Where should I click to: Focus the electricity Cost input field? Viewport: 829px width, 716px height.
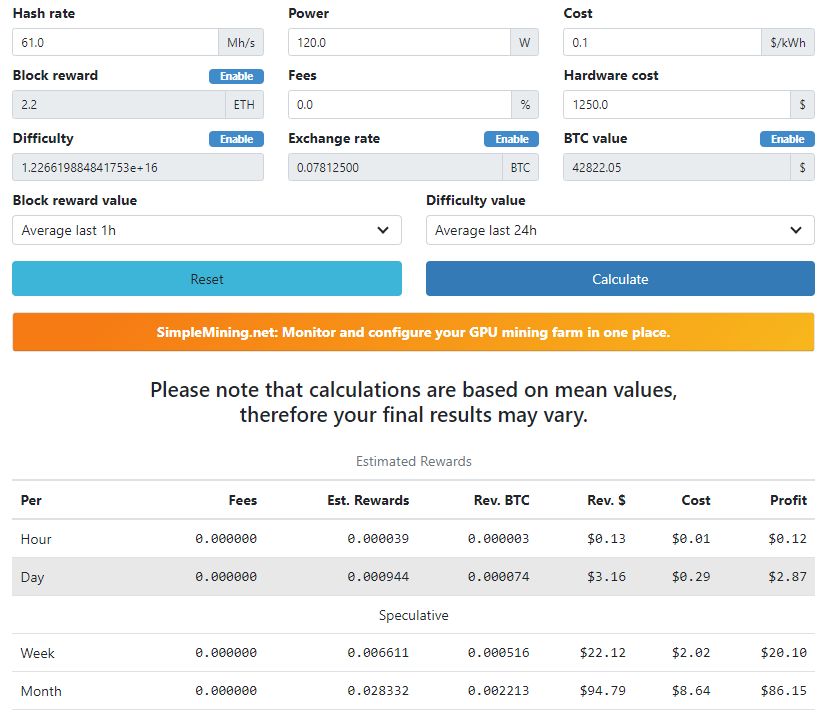662,43
